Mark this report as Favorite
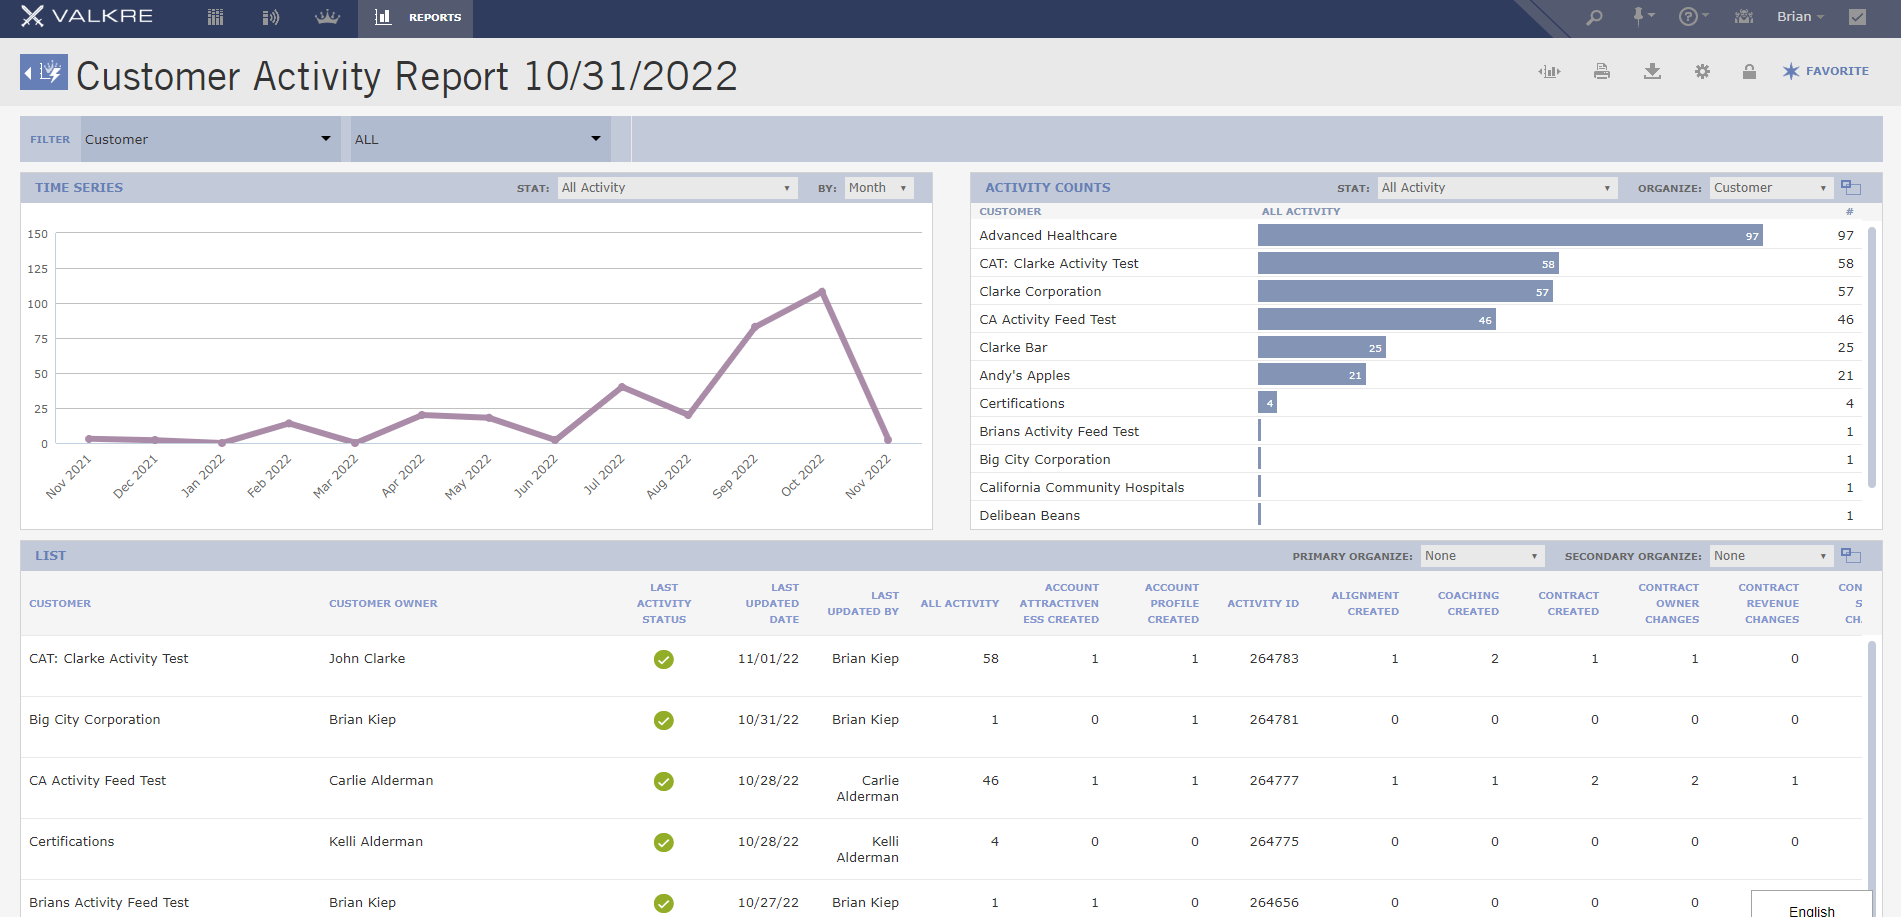The height and width of the screenshot is (917, 1901). [1825, 71]
